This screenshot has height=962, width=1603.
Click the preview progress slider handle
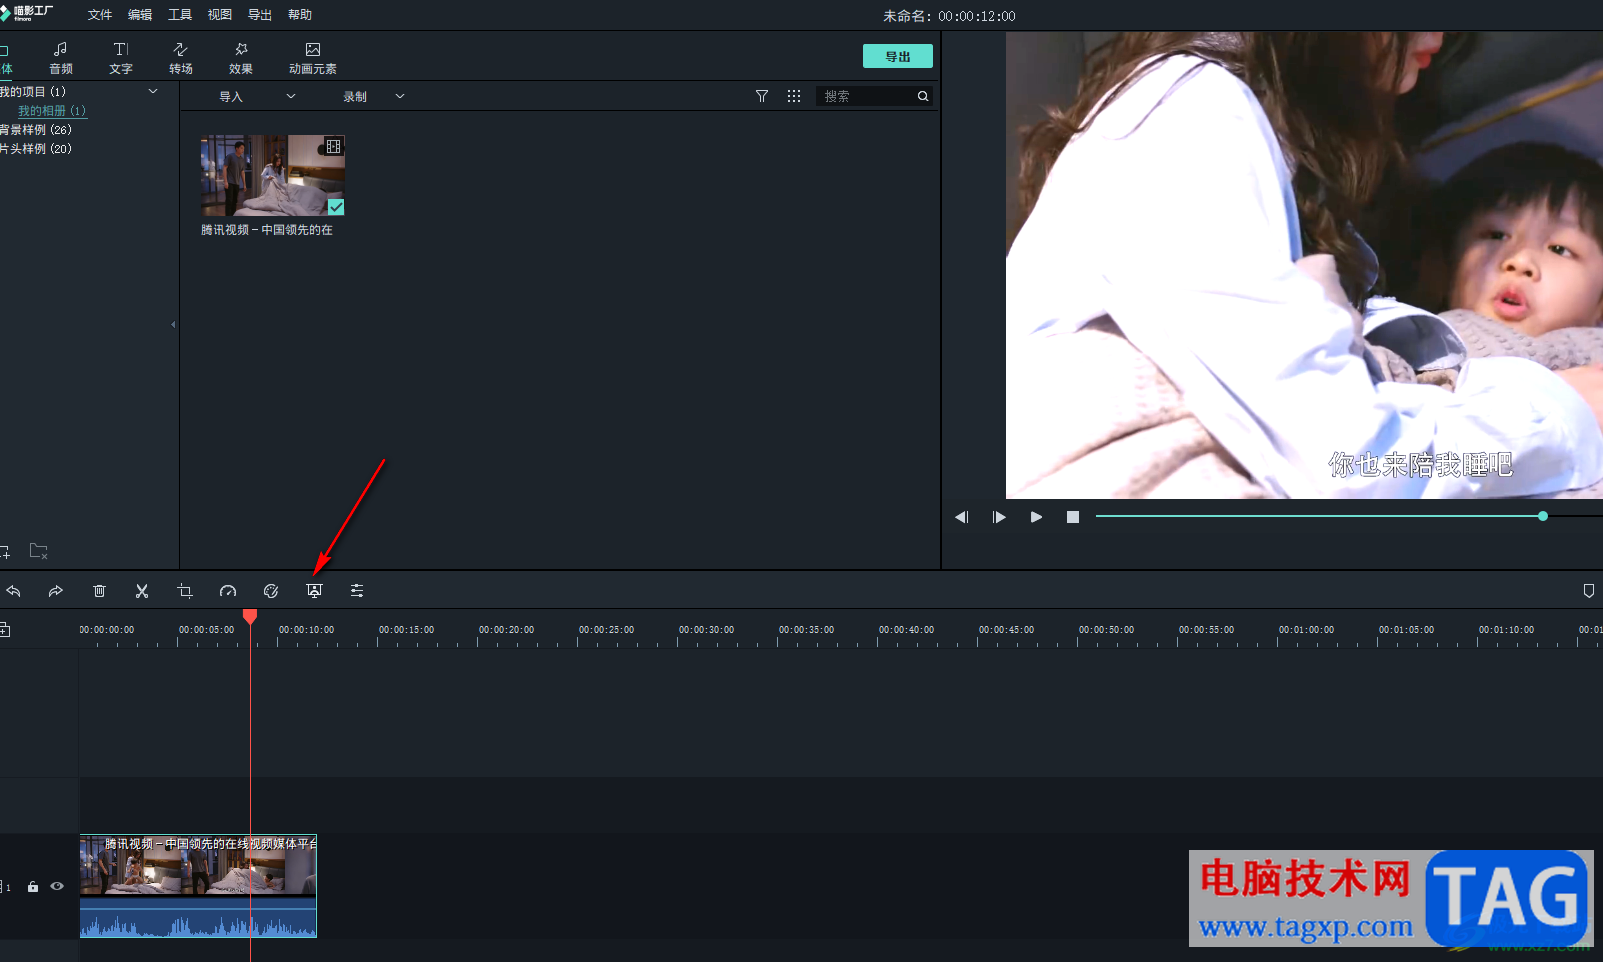coord(1543,516)
